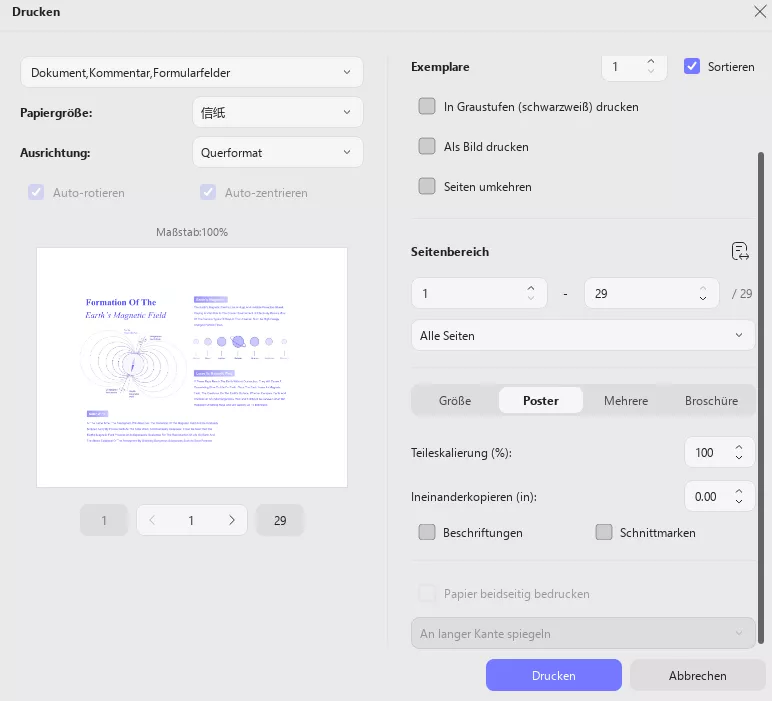Viewport: 772px width, 701px height.
Task: Expand the Ausrichtung Querformat dropdown
Action: (277, 153)
